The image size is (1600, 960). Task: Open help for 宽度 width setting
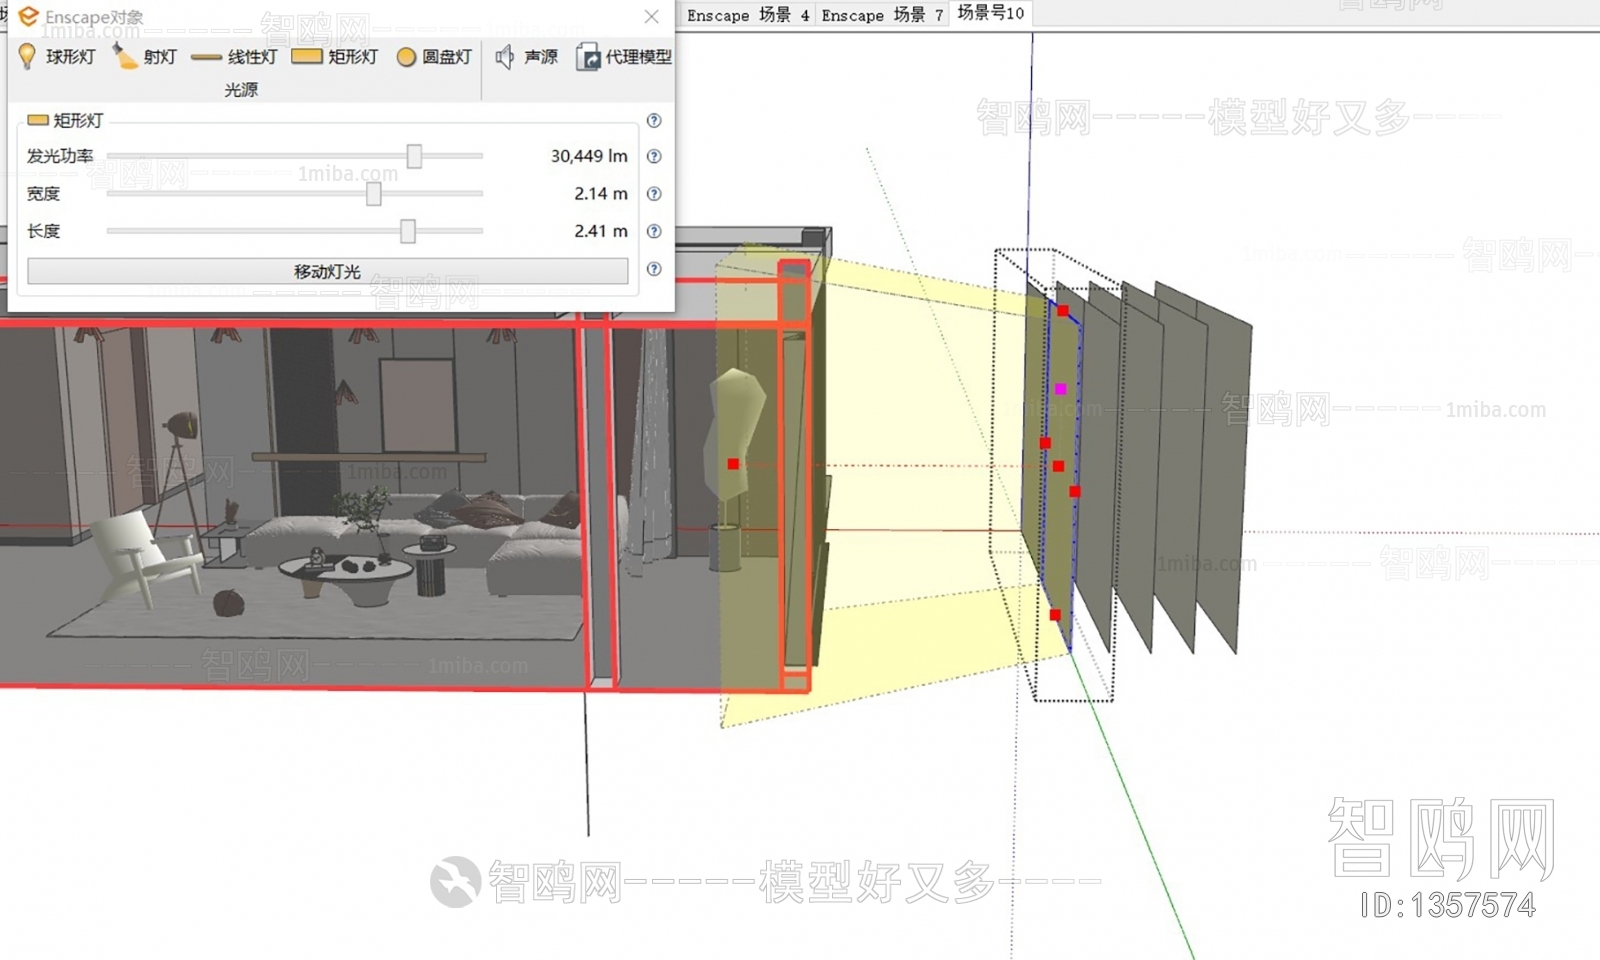point(654,194)
